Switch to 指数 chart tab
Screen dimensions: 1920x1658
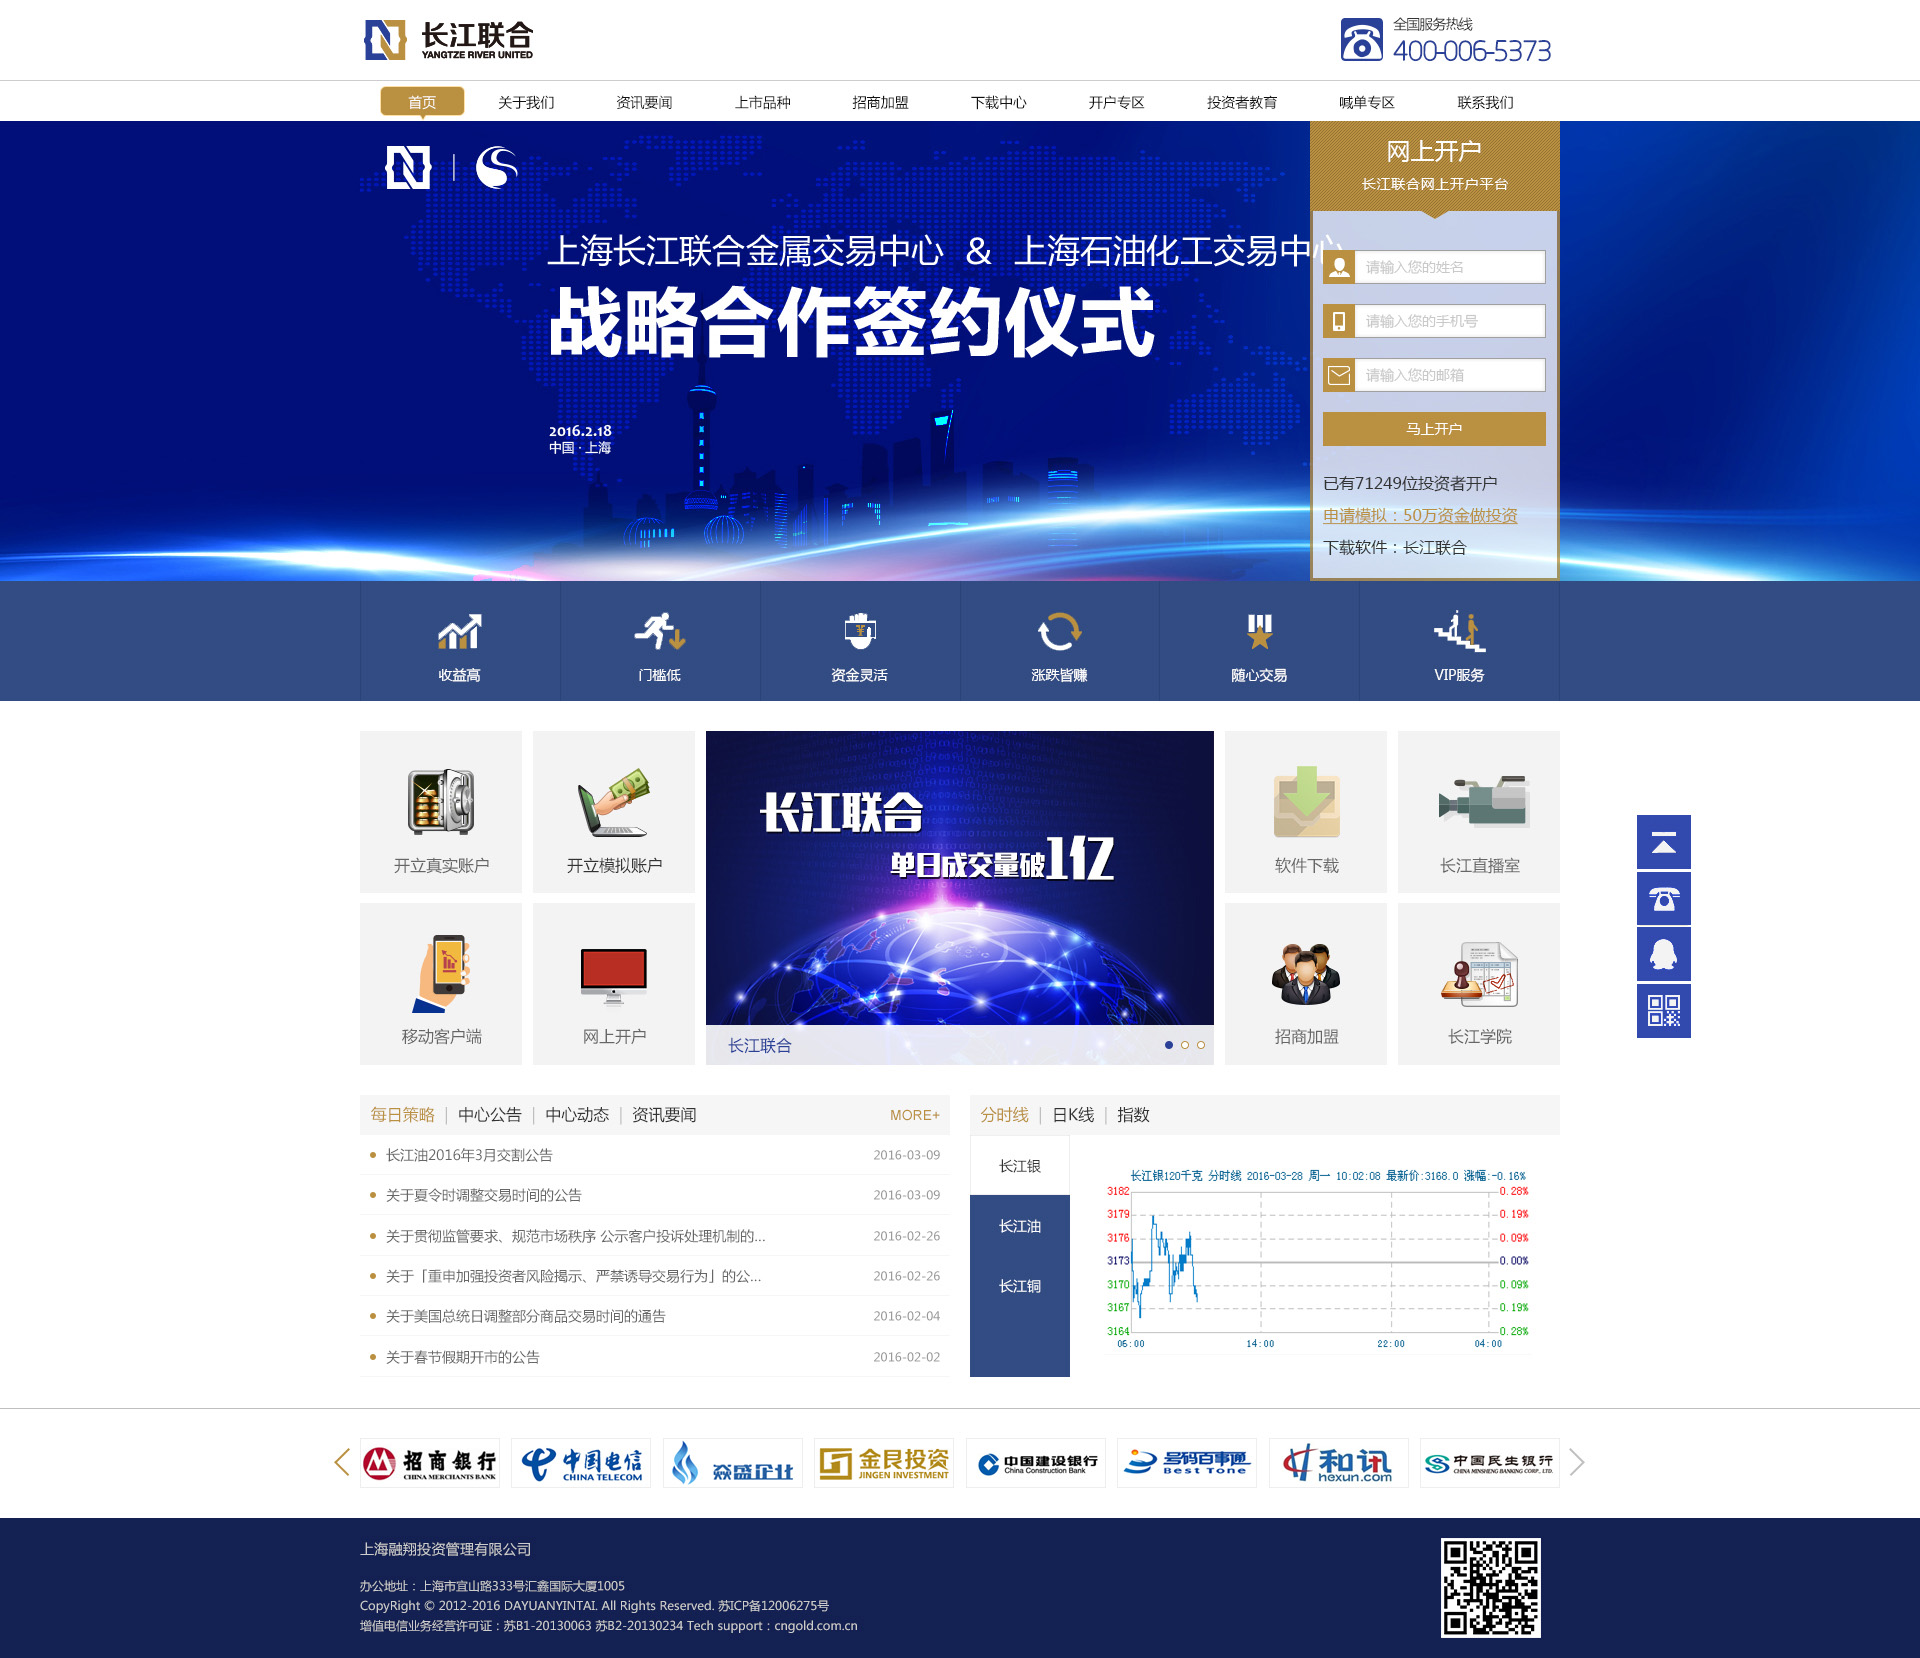click(1133, 1115)
